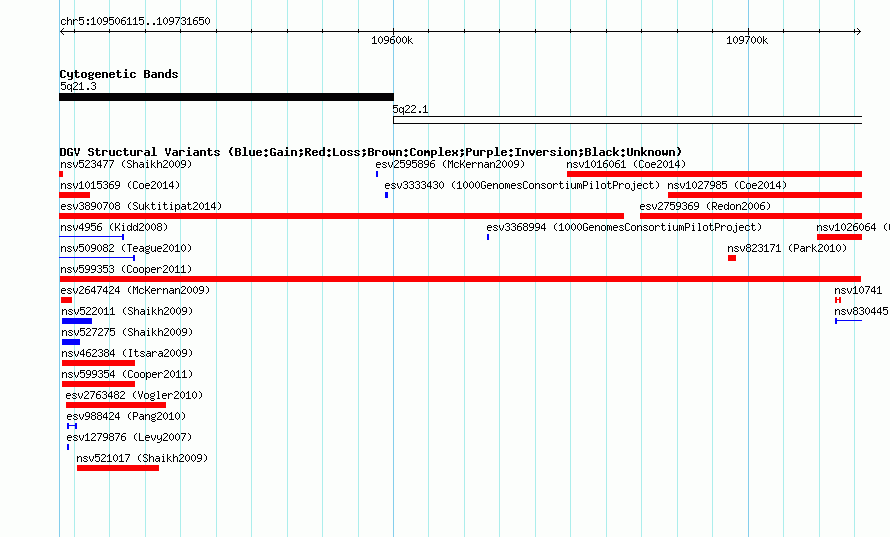Click the DGV Structural Variants track title
The width and height of the screenshot is (890, 537).
371,152
